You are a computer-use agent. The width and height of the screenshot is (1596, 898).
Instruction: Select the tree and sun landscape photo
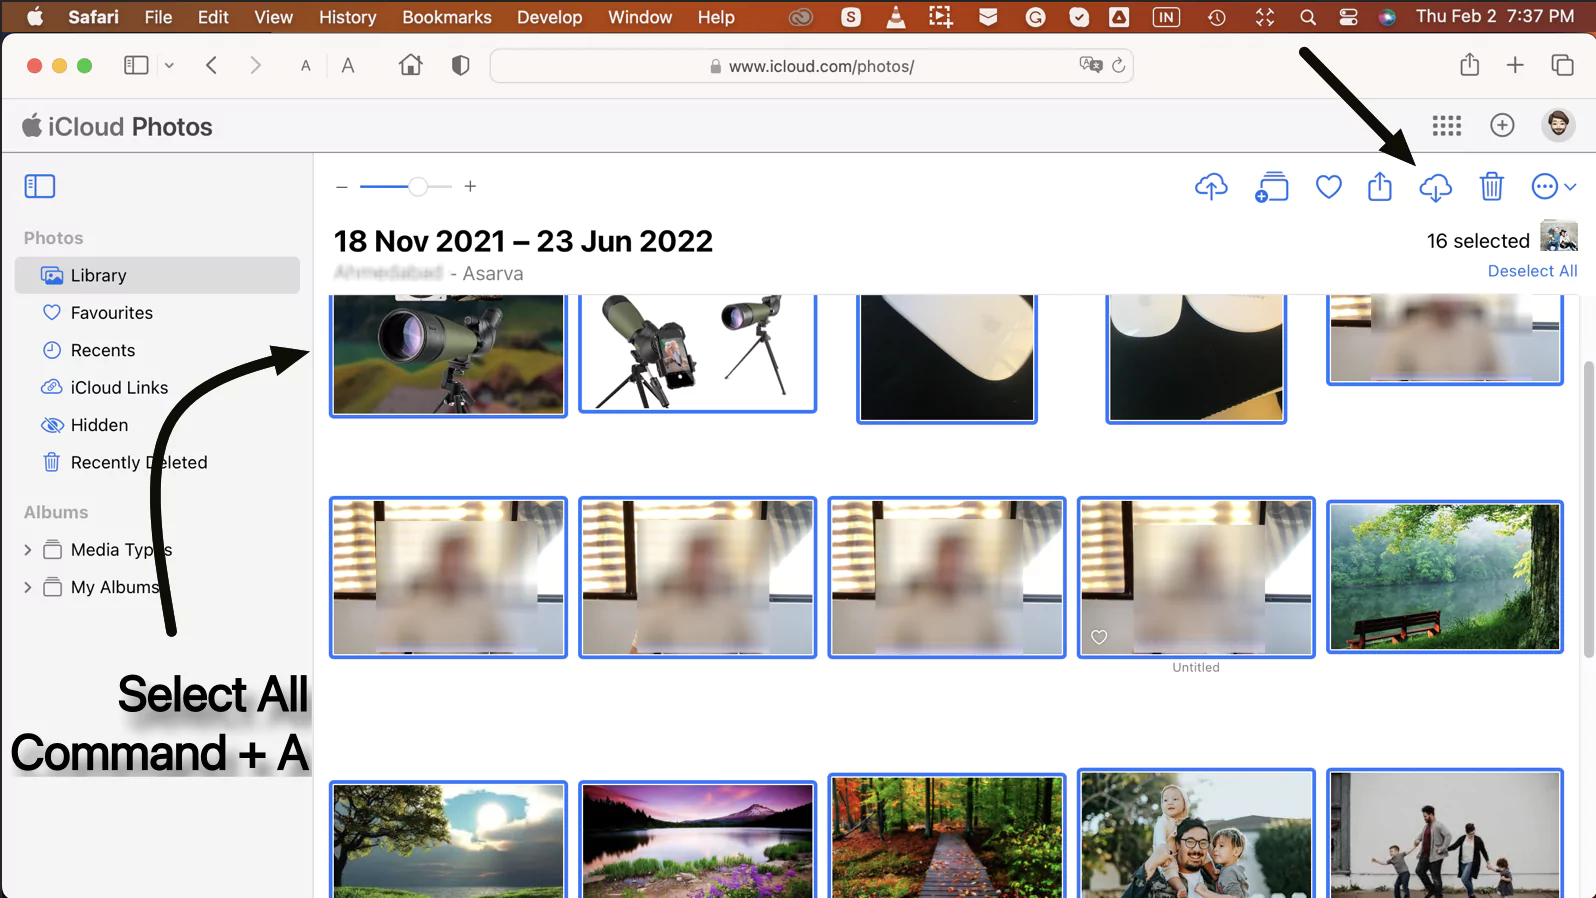(448, 840)
